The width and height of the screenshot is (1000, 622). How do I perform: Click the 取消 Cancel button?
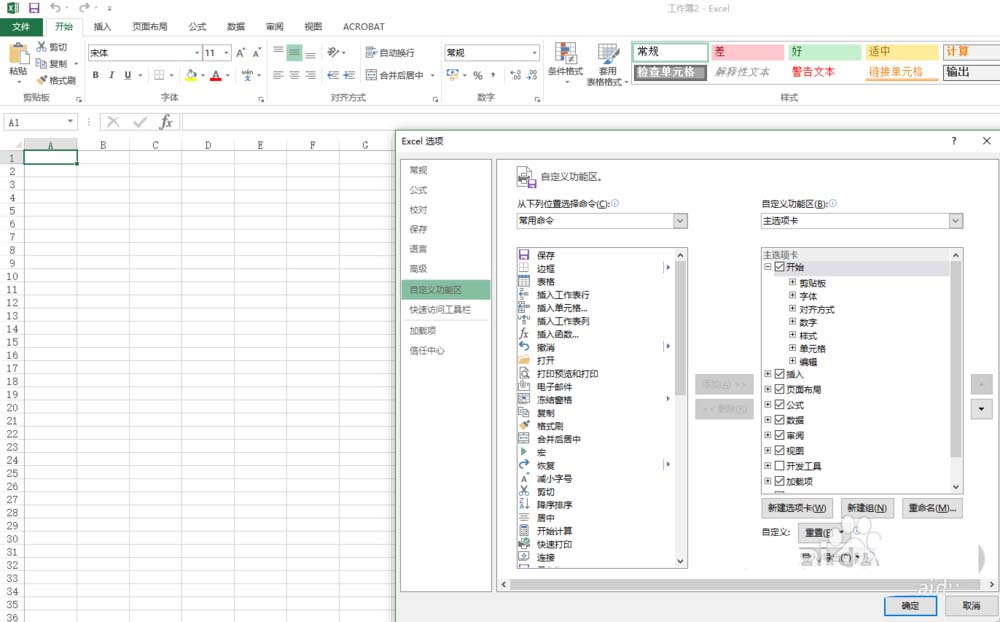tap(971, 606)
